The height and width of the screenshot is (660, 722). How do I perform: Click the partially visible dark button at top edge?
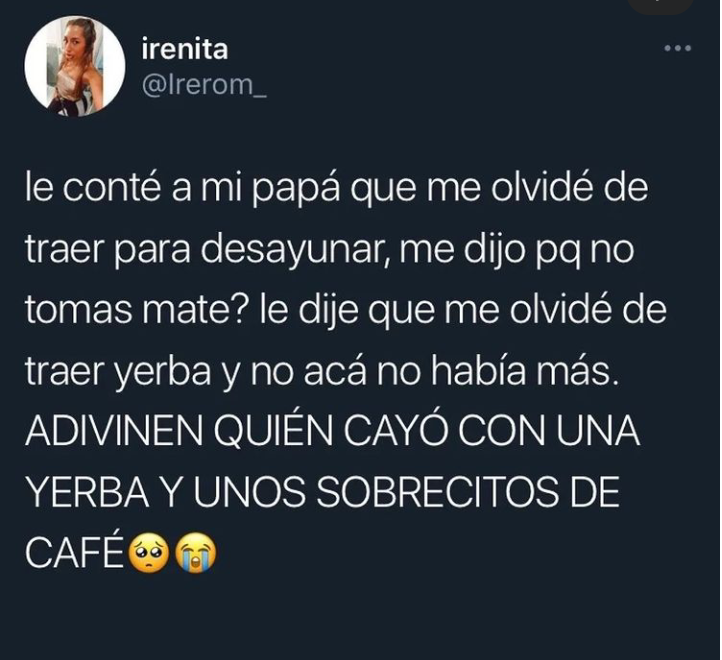point(660,6)
